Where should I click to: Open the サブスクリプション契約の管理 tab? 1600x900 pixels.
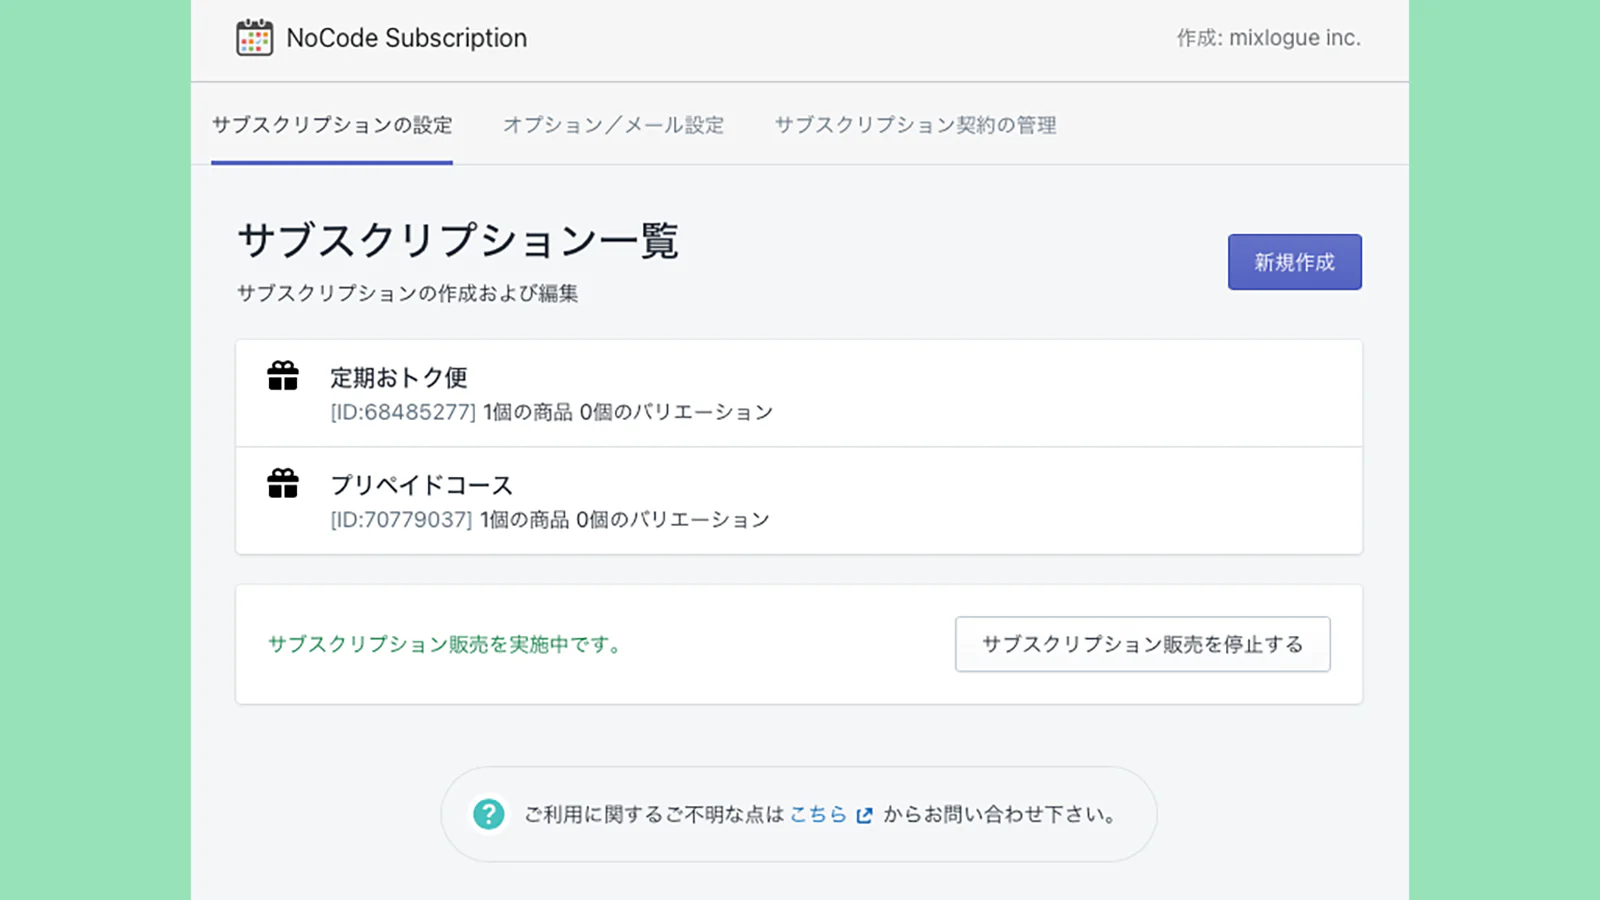(915, 125)
